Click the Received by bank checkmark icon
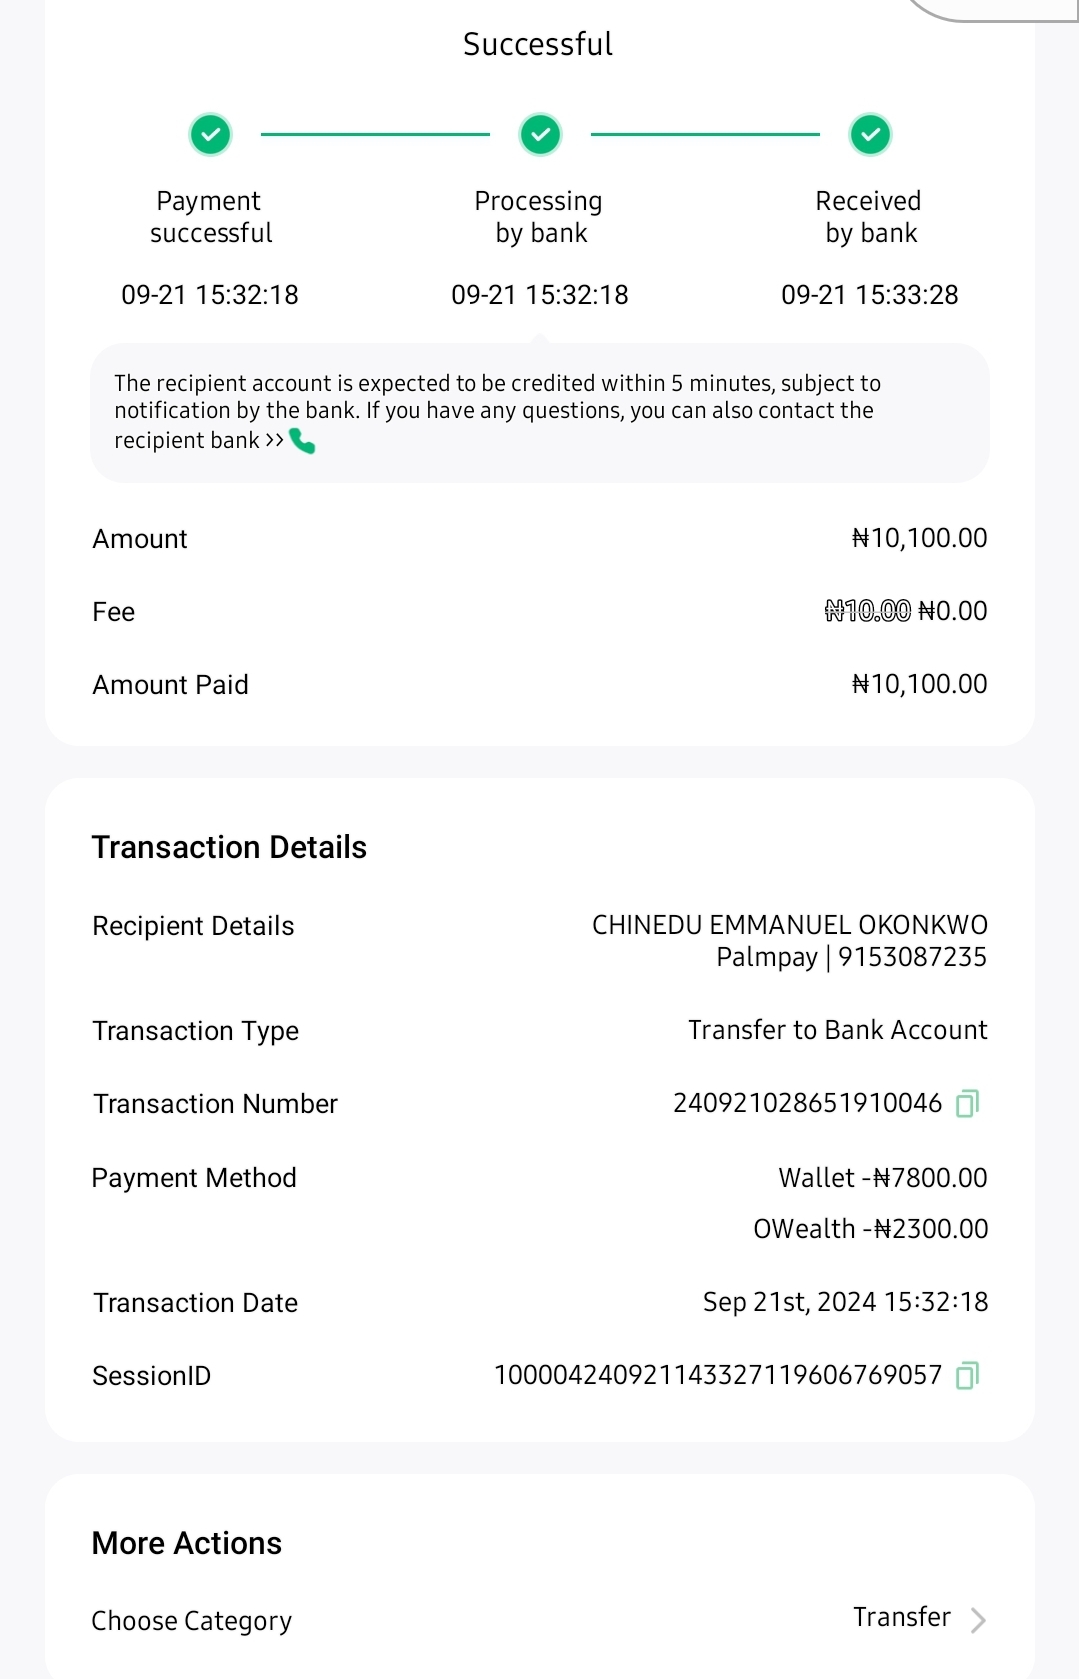The image size is (1079, 1679). [x=870, y=134]
